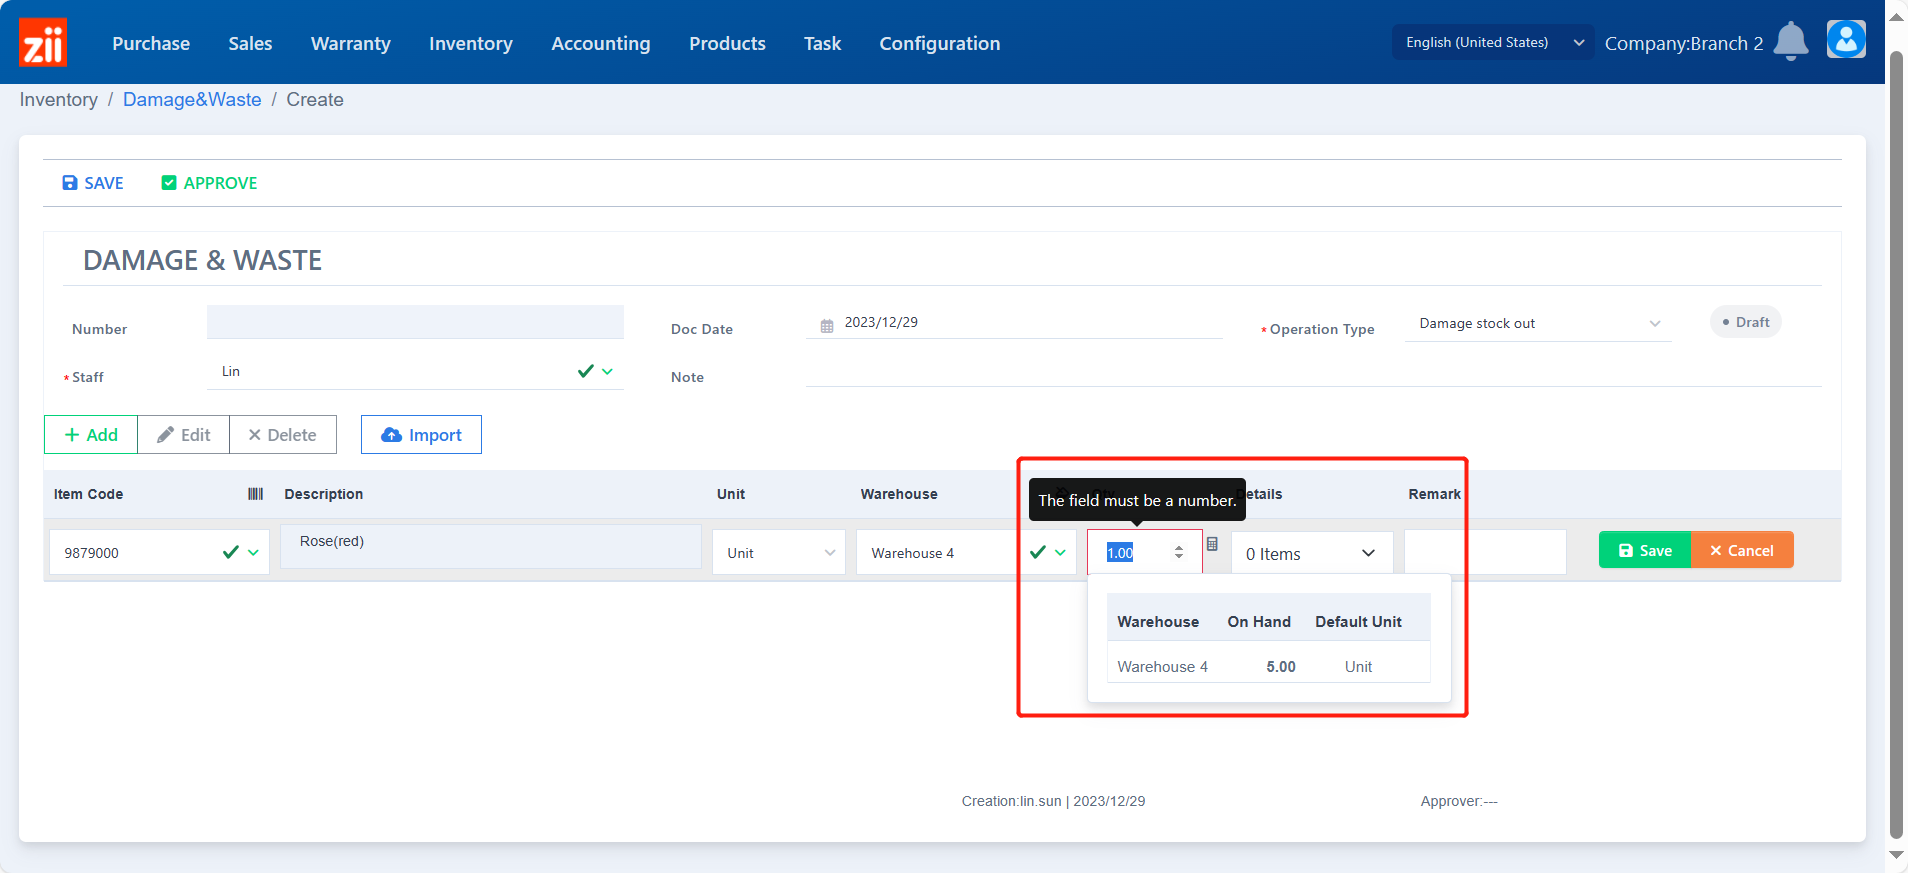This screenshot has width=1908, height=873.
Task: Open the Operation Type dropdown
Action: (1538, 323)
